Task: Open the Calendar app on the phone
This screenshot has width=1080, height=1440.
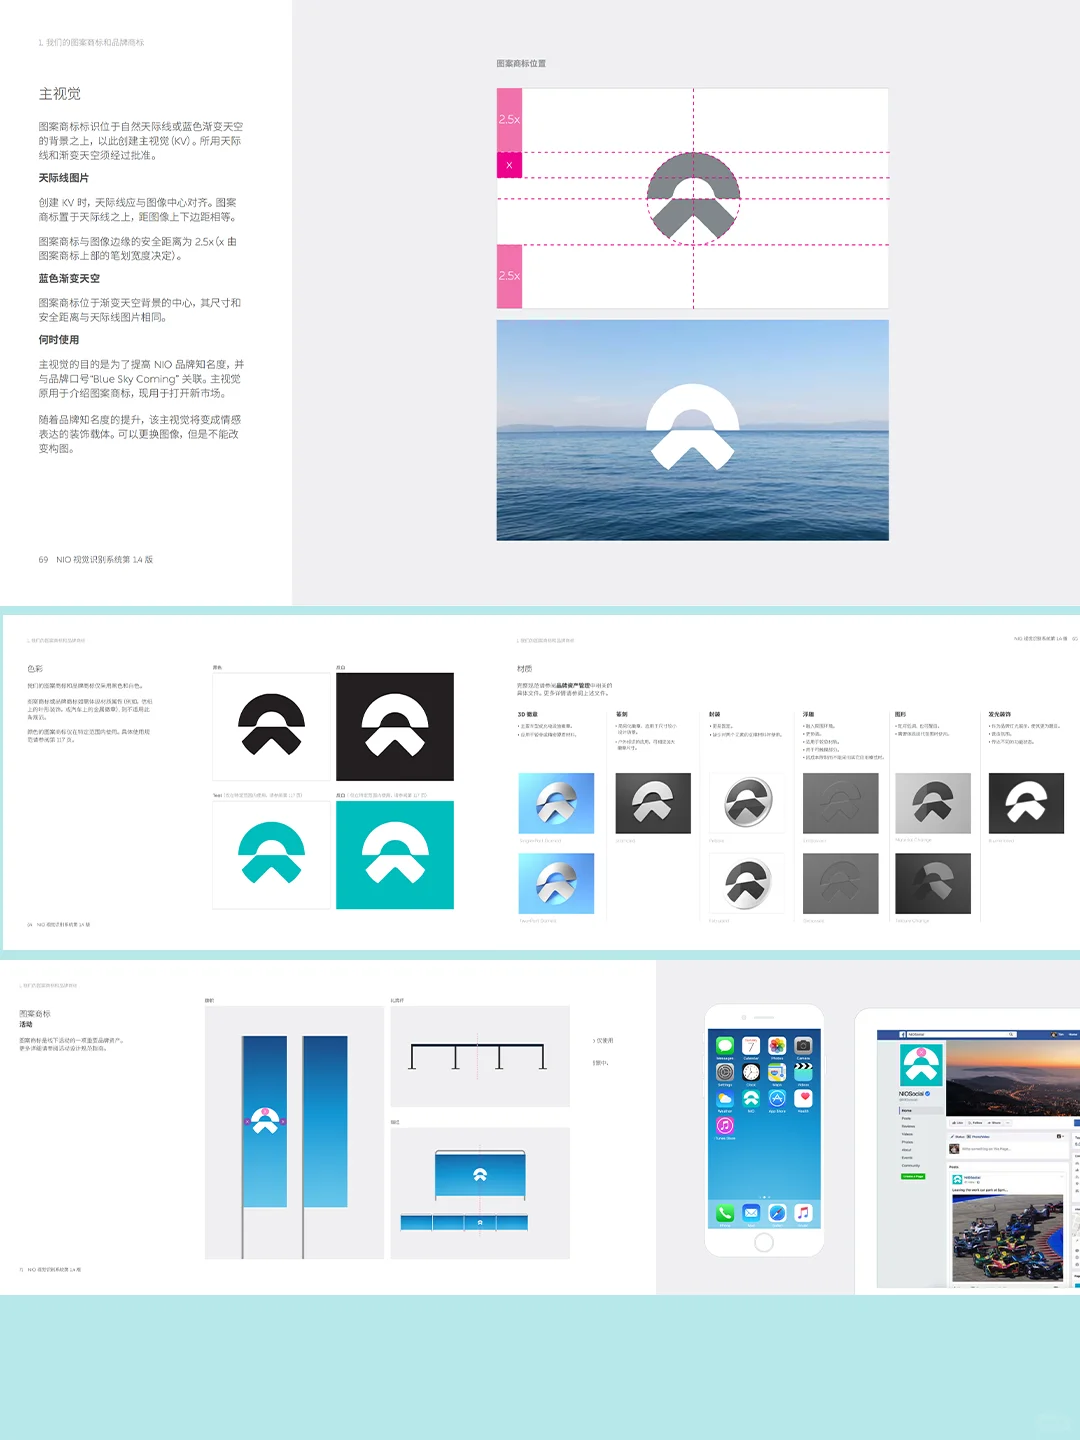Action: (x=751, y=1045)
